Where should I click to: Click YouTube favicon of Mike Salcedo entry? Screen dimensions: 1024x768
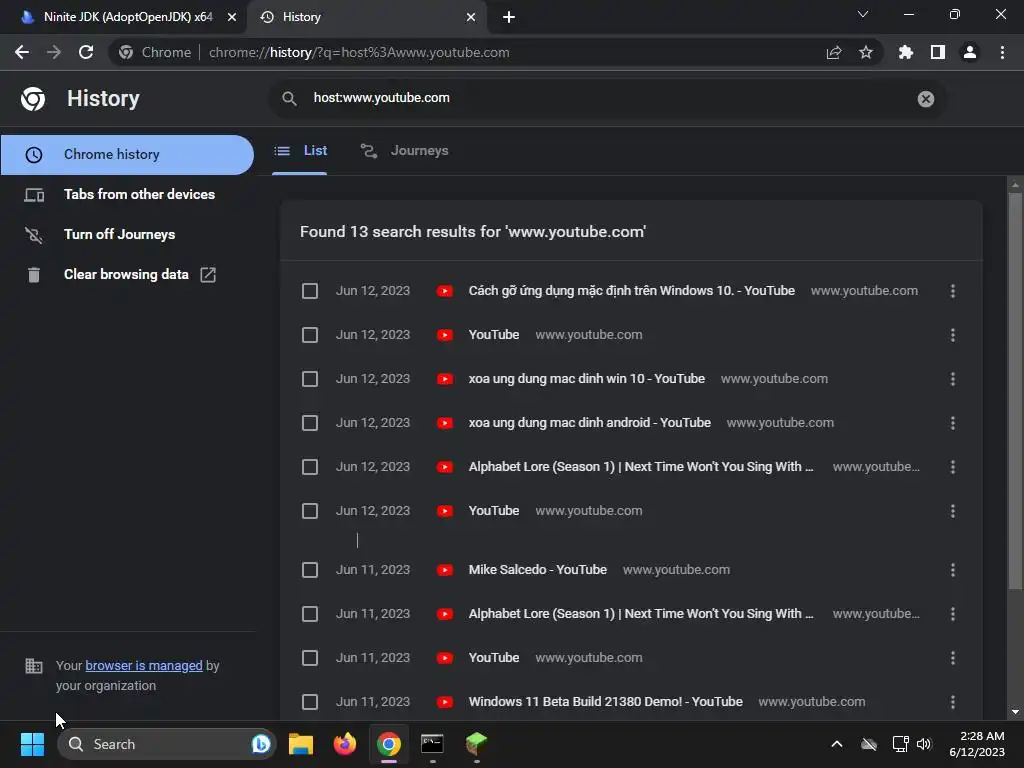click(x=445, y=570)
